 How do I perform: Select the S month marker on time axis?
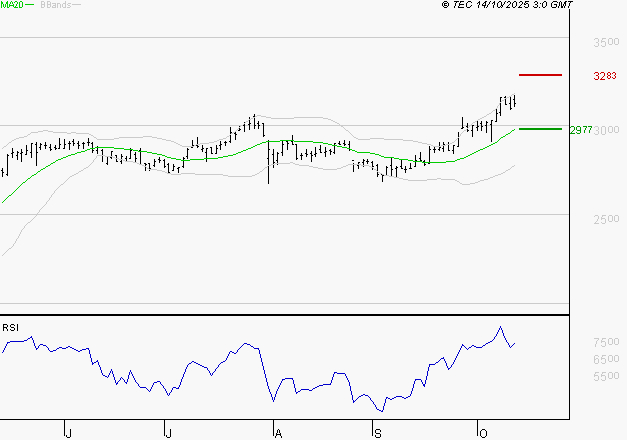point(377,432)
